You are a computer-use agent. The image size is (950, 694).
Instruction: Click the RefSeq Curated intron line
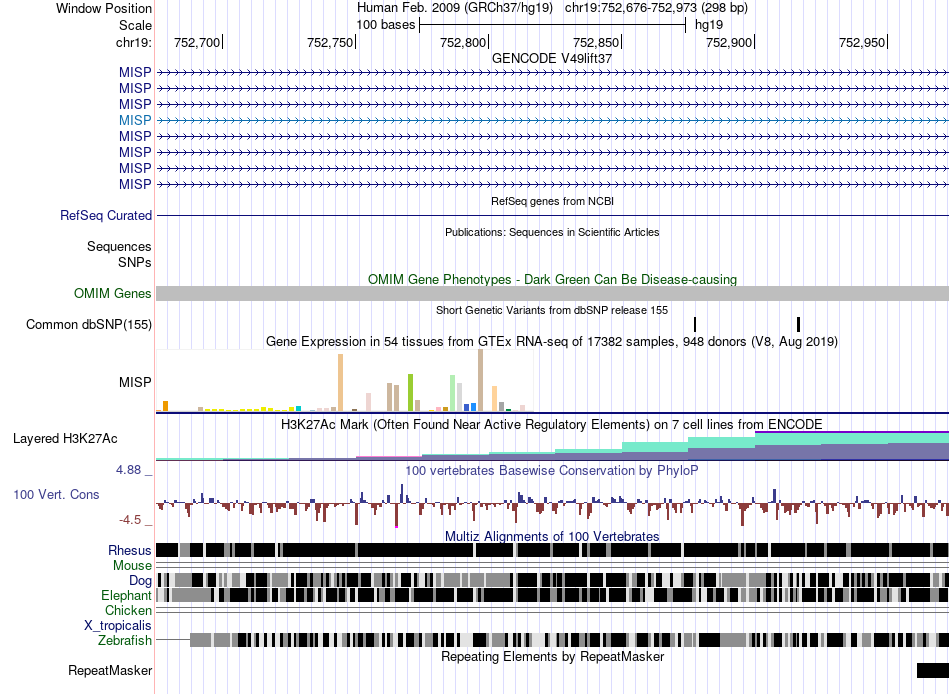552,215
